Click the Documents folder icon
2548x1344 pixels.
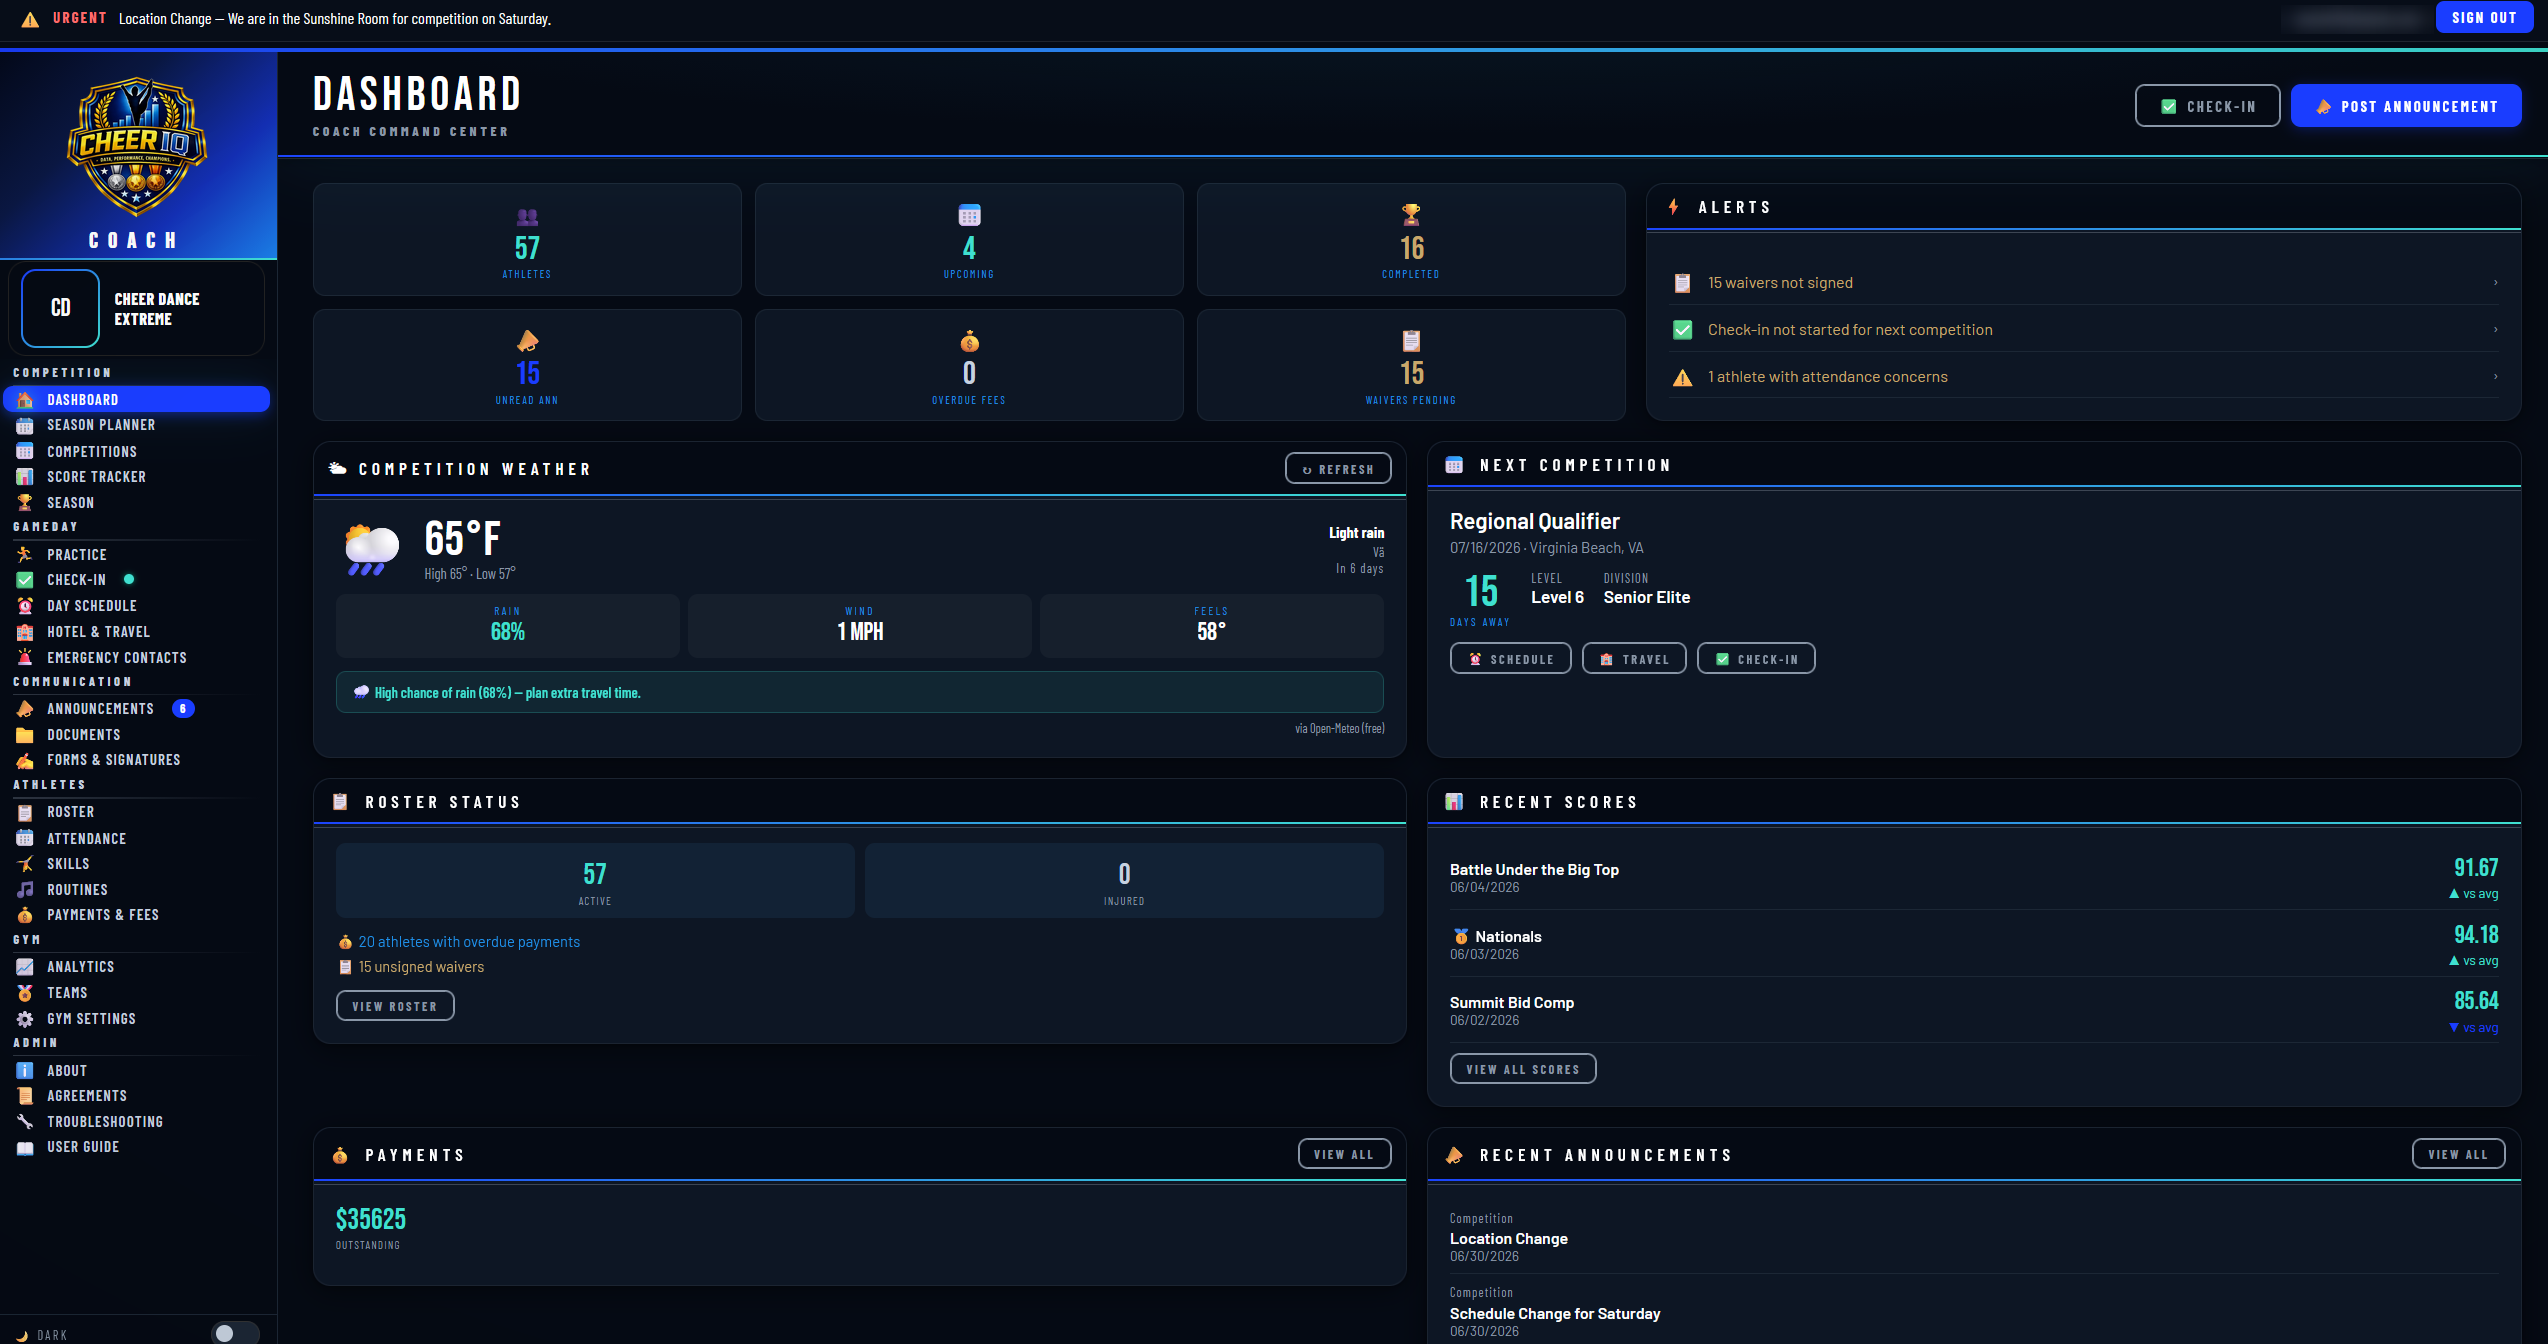25,735
